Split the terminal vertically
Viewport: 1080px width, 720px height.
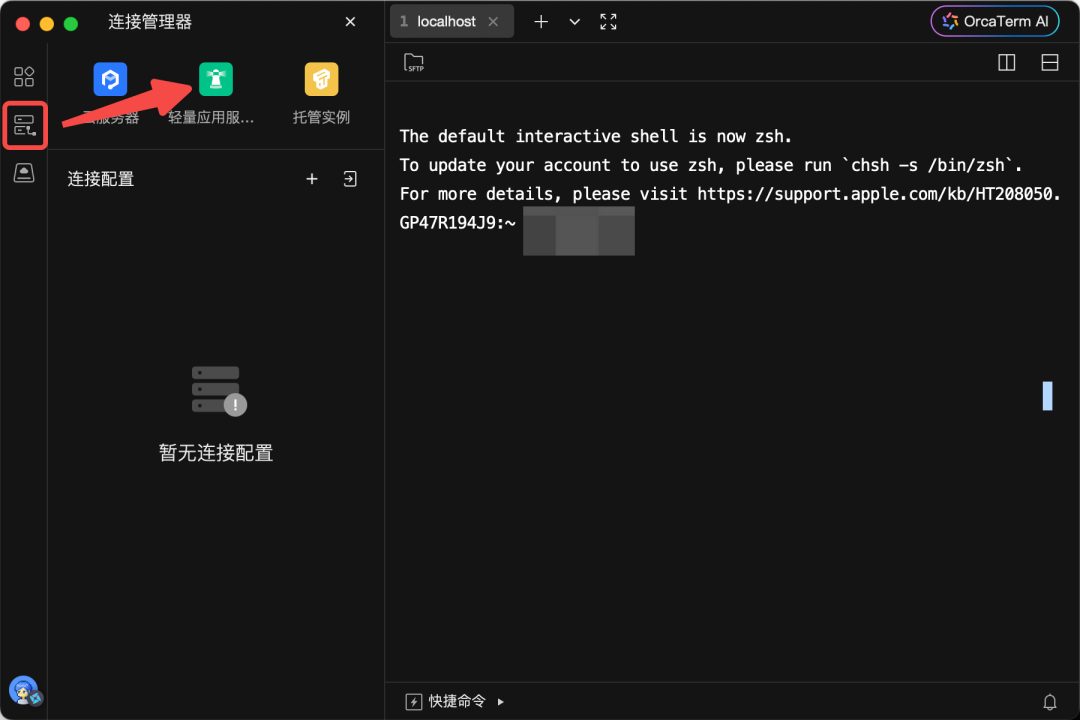[1006, 62]
